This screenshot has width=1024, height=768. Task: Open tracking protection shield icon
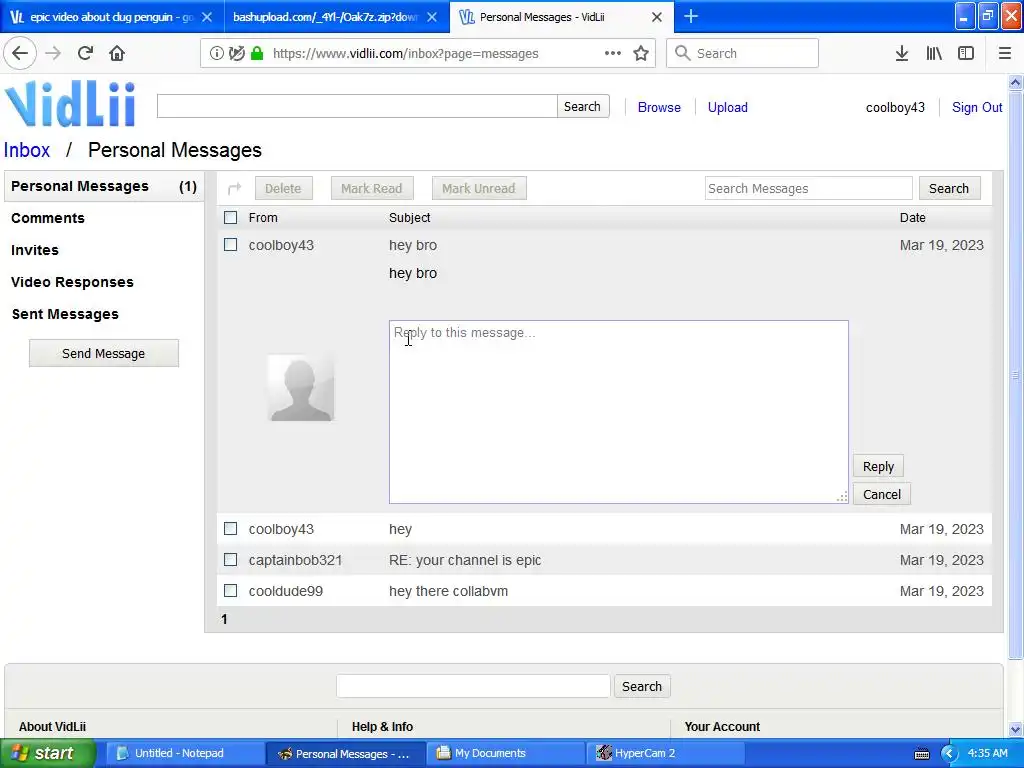tap(237, 54)
